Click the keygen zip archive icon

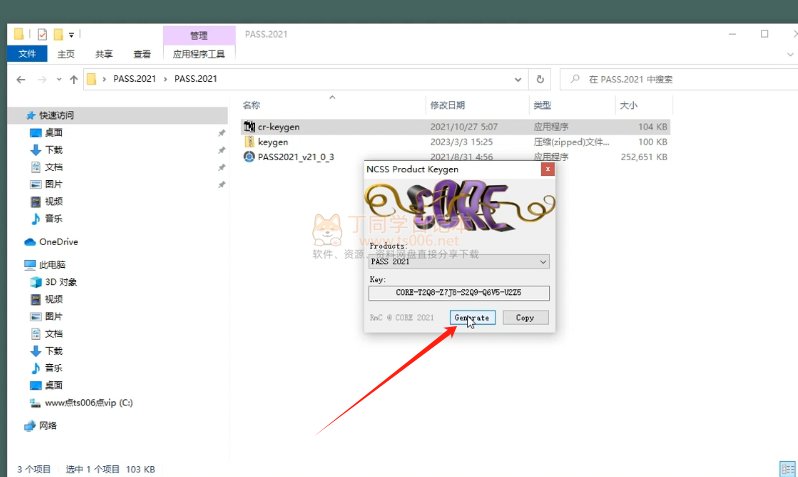(x=249, y=142)
